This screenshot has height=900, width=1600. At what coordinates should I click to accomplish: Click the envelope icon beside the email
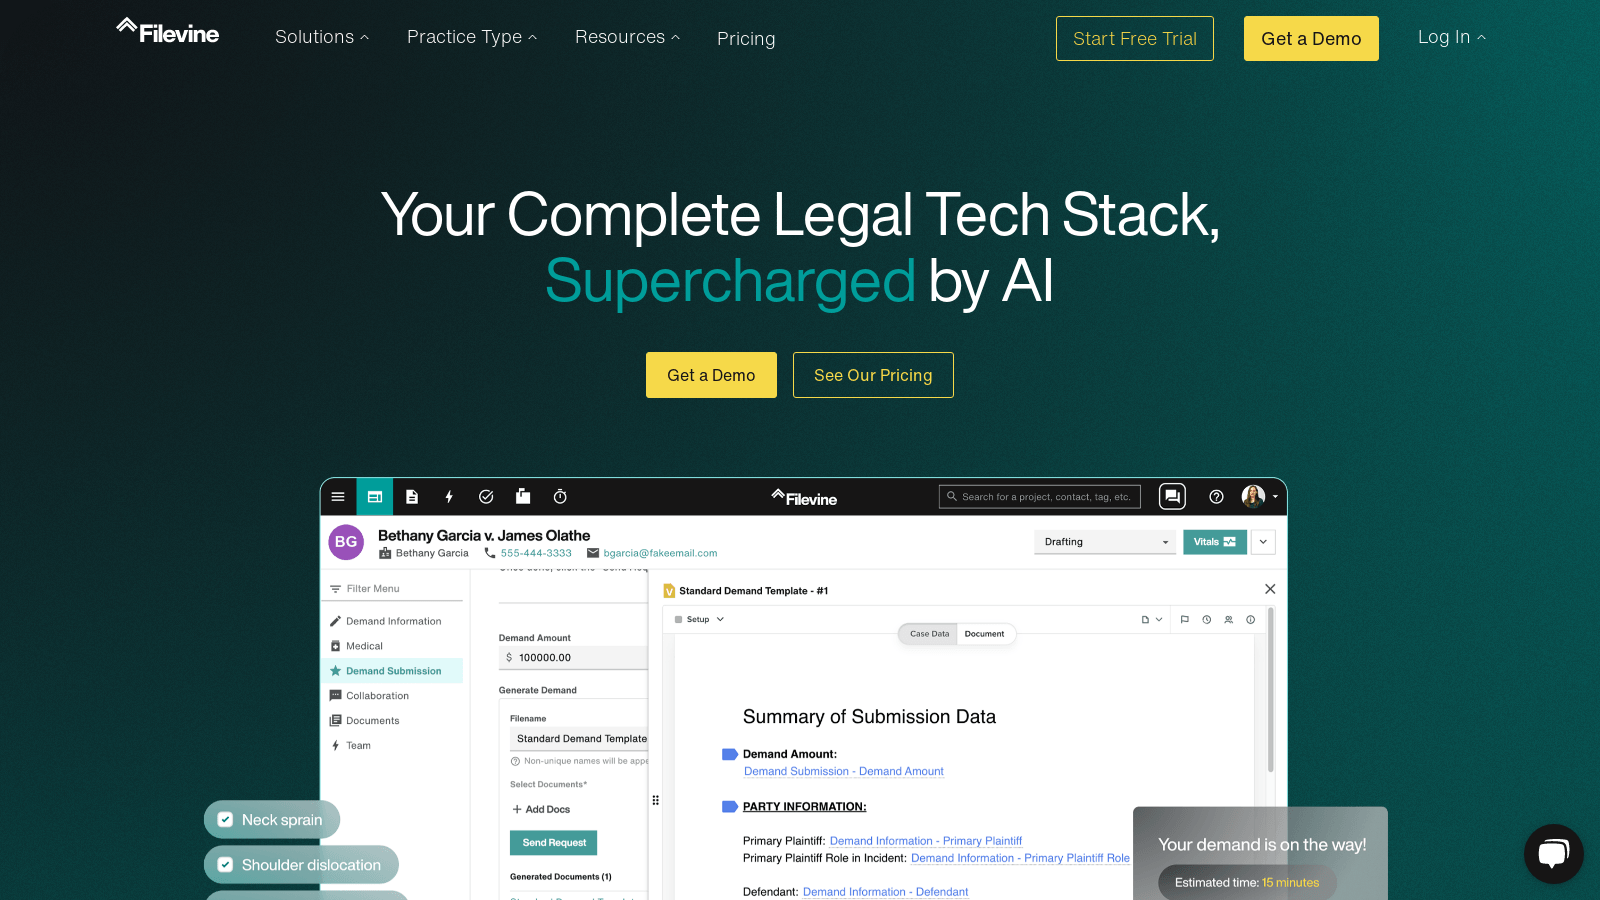[593, 553]
